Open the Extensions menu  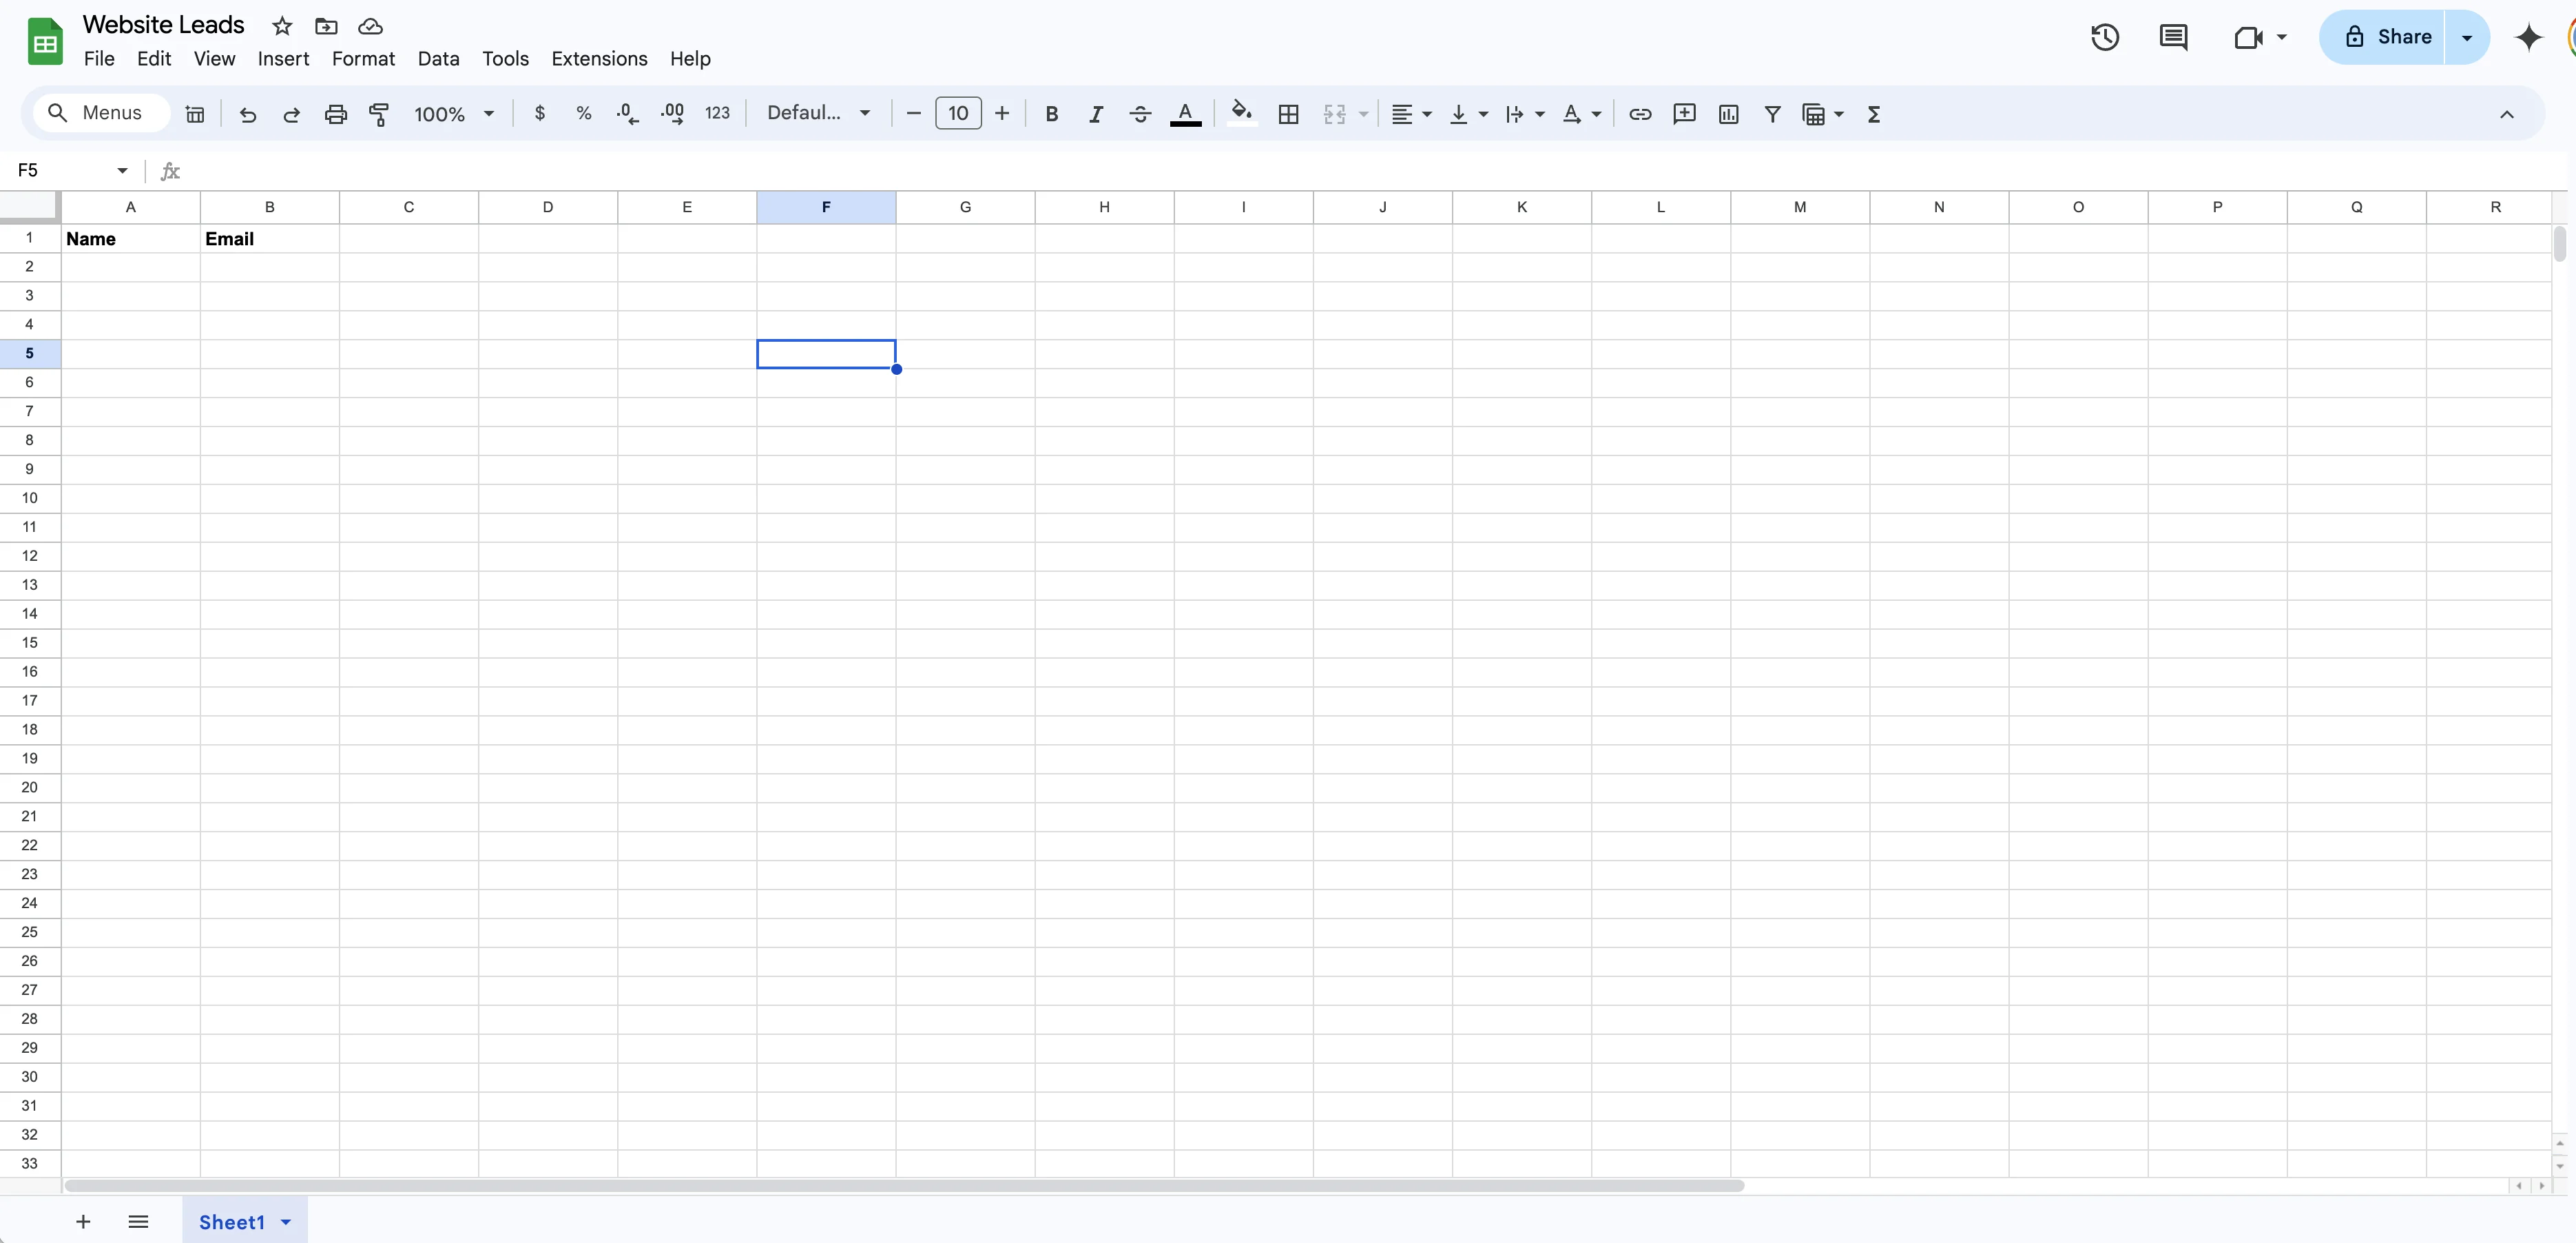[x=599, y=59]
